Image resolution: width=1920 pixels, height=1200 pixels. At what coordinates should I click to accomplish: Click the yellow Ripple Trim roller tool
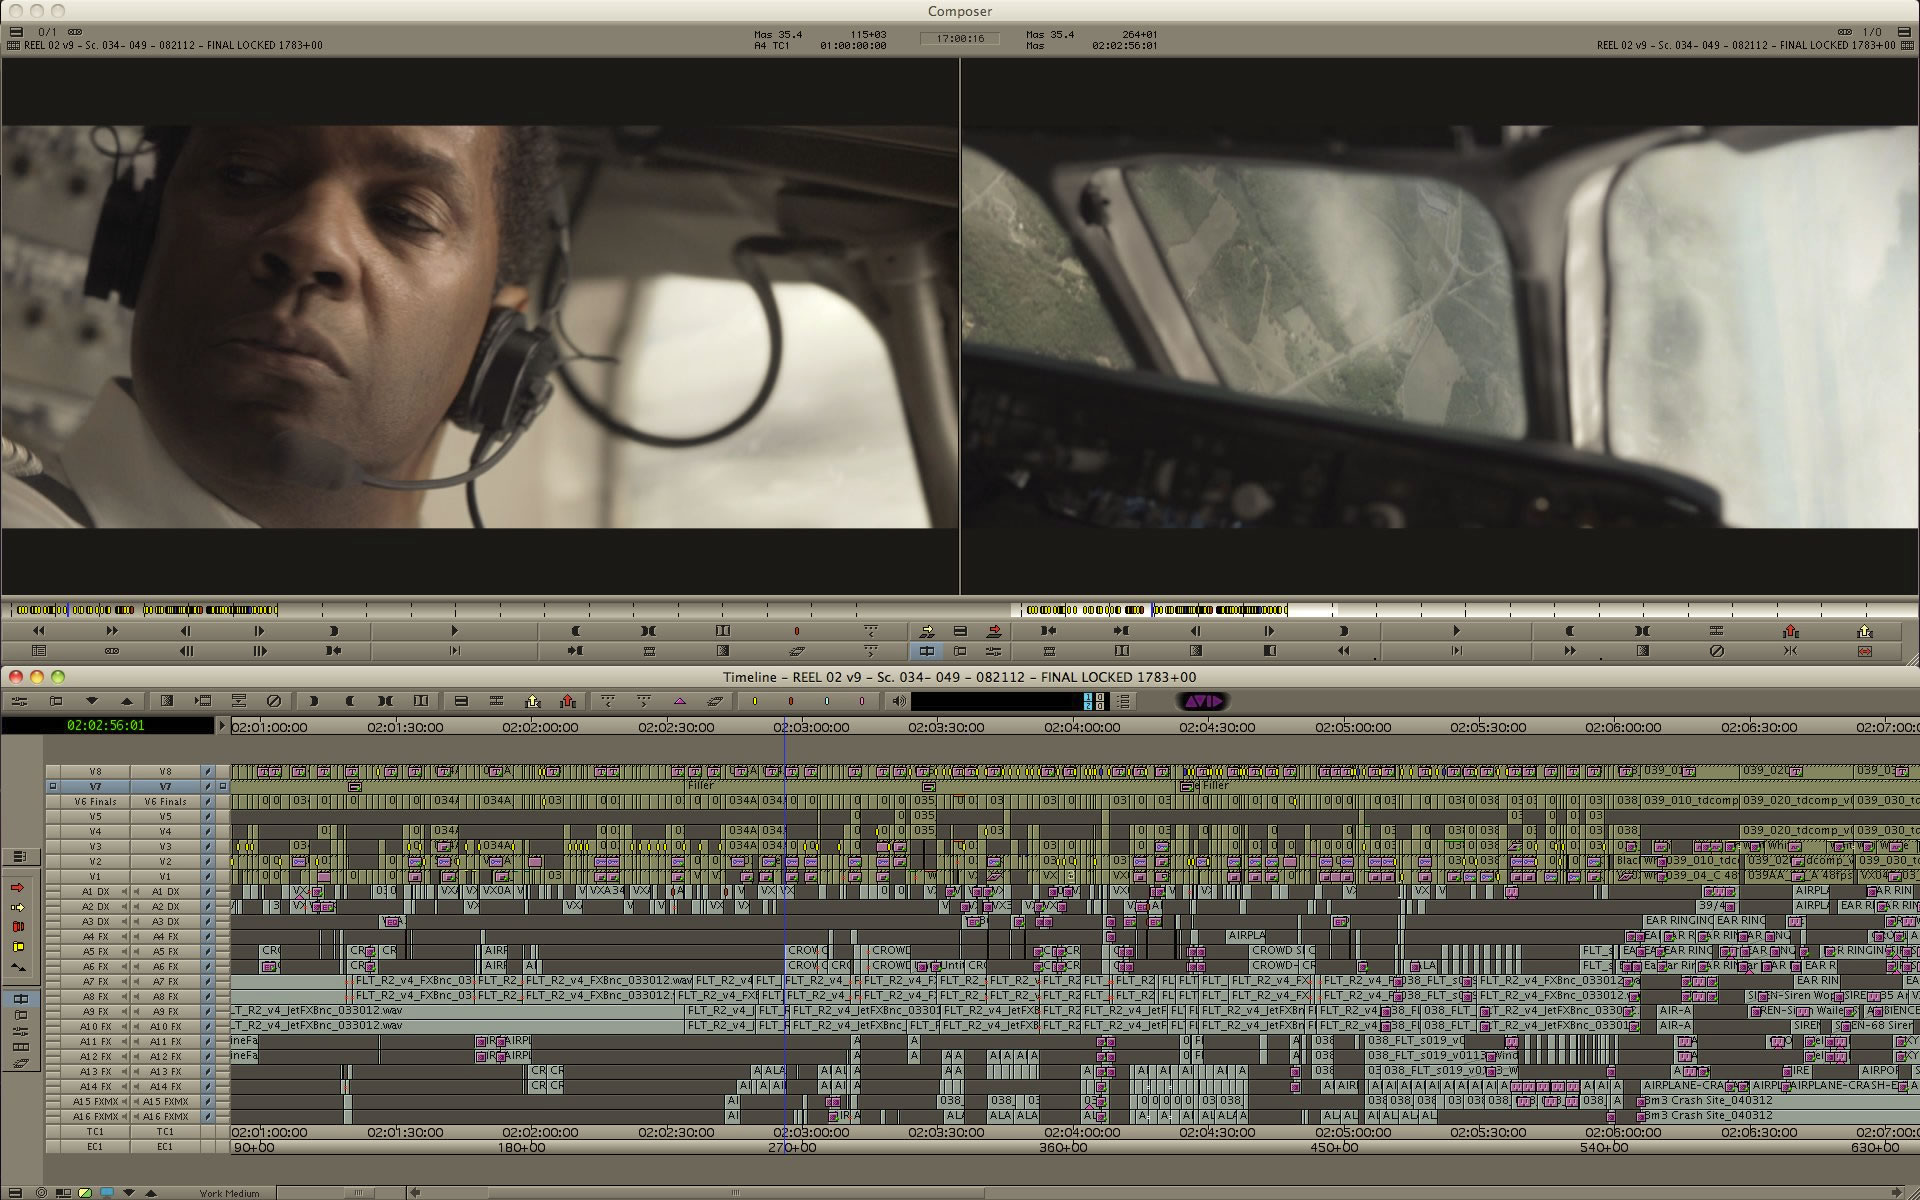17,947
